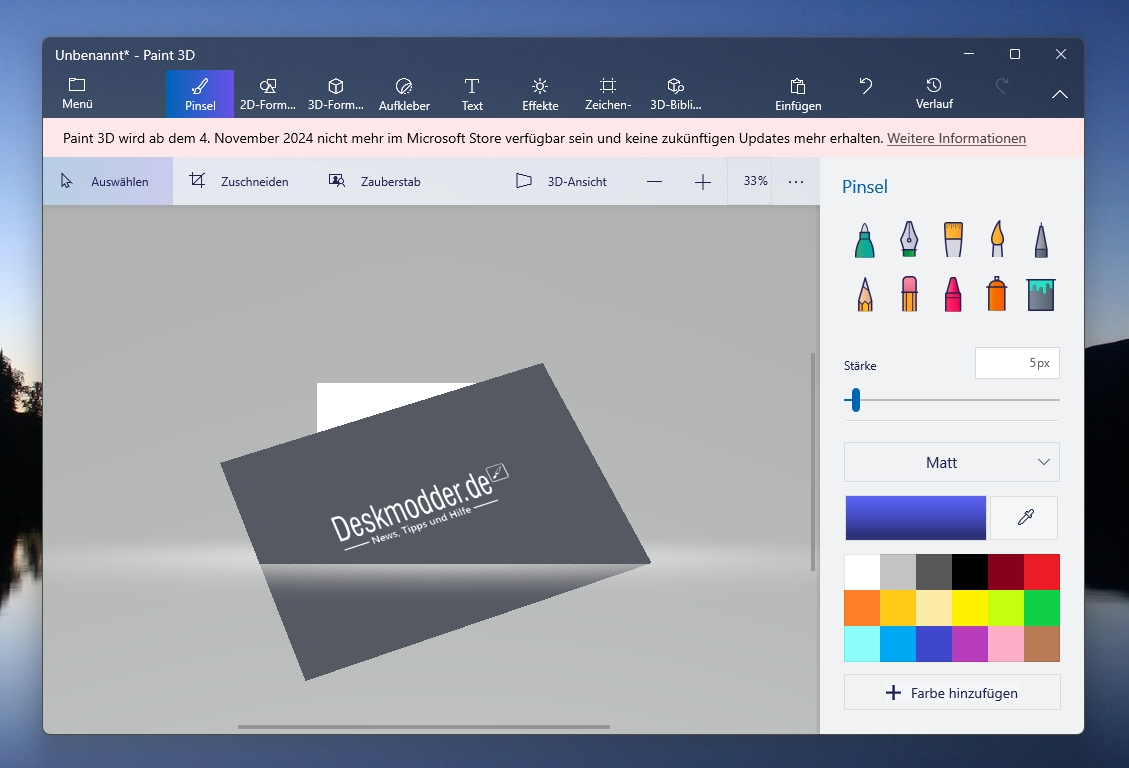Pick the brown color swatch

(1042, 643)
